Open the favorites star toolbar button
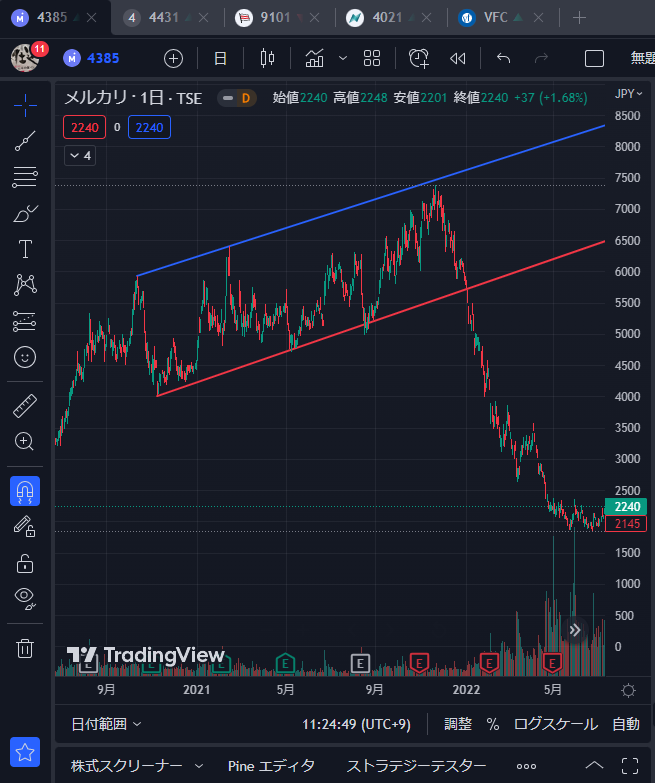The image size is (655, 783). click(x=25, y=752)
